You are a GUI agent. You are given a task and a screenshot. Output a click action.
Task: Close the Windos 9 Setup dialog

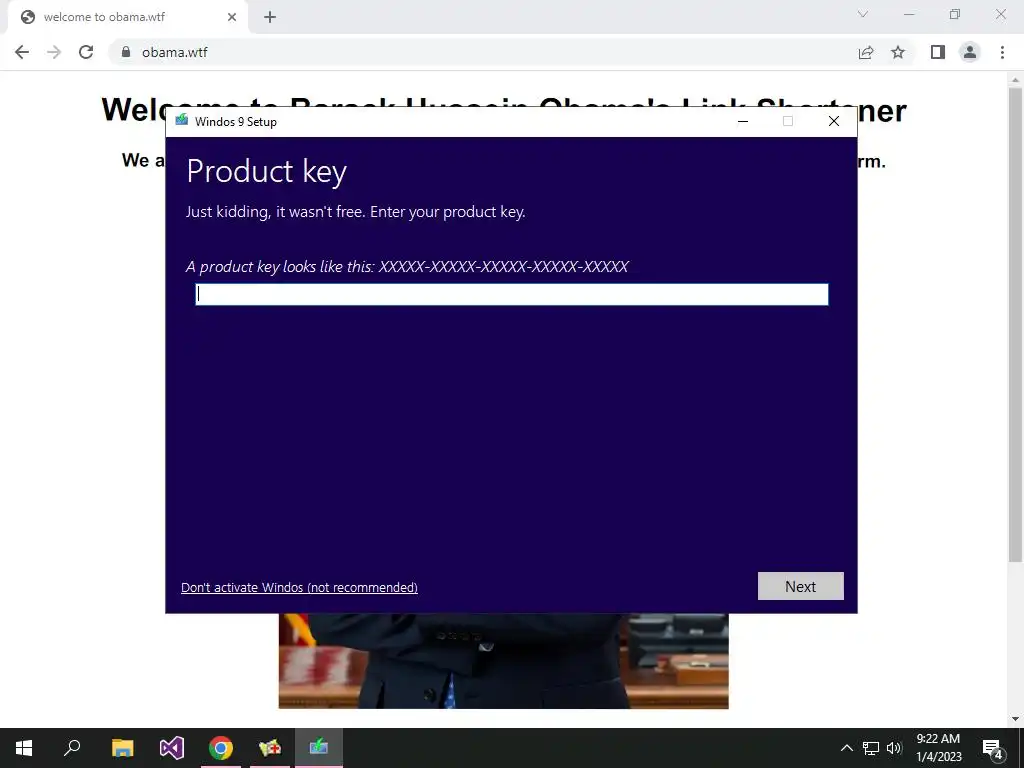click(834, 121)
